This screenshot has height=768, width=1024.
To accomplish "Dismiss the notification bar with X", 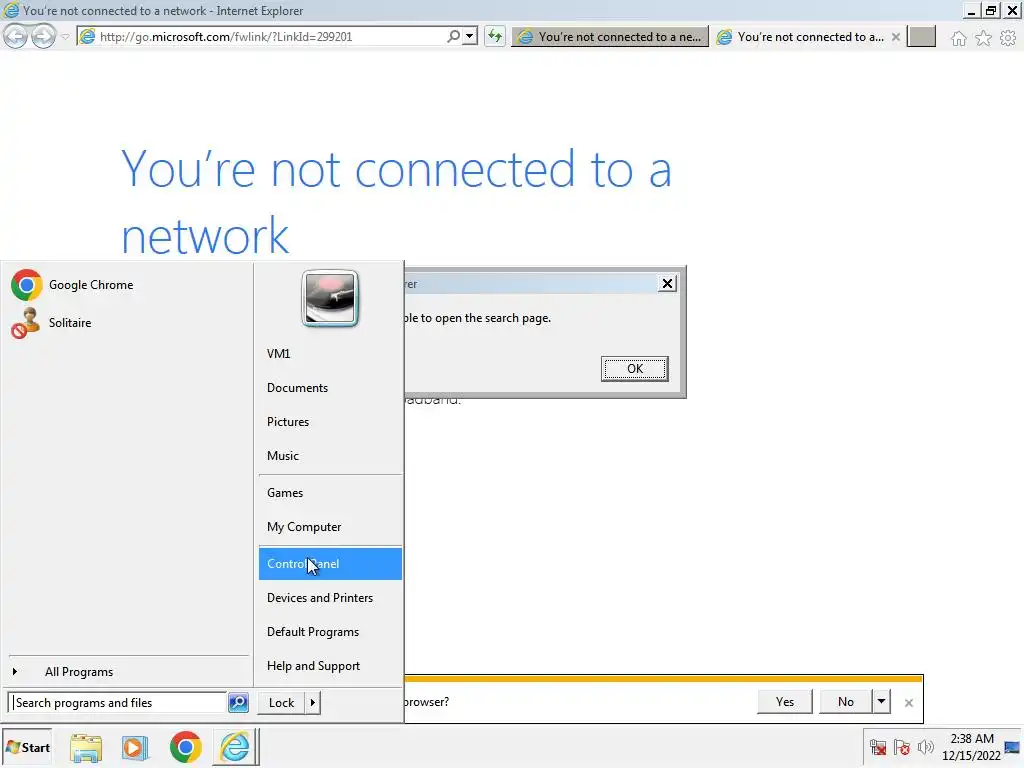I will (908, 703).
